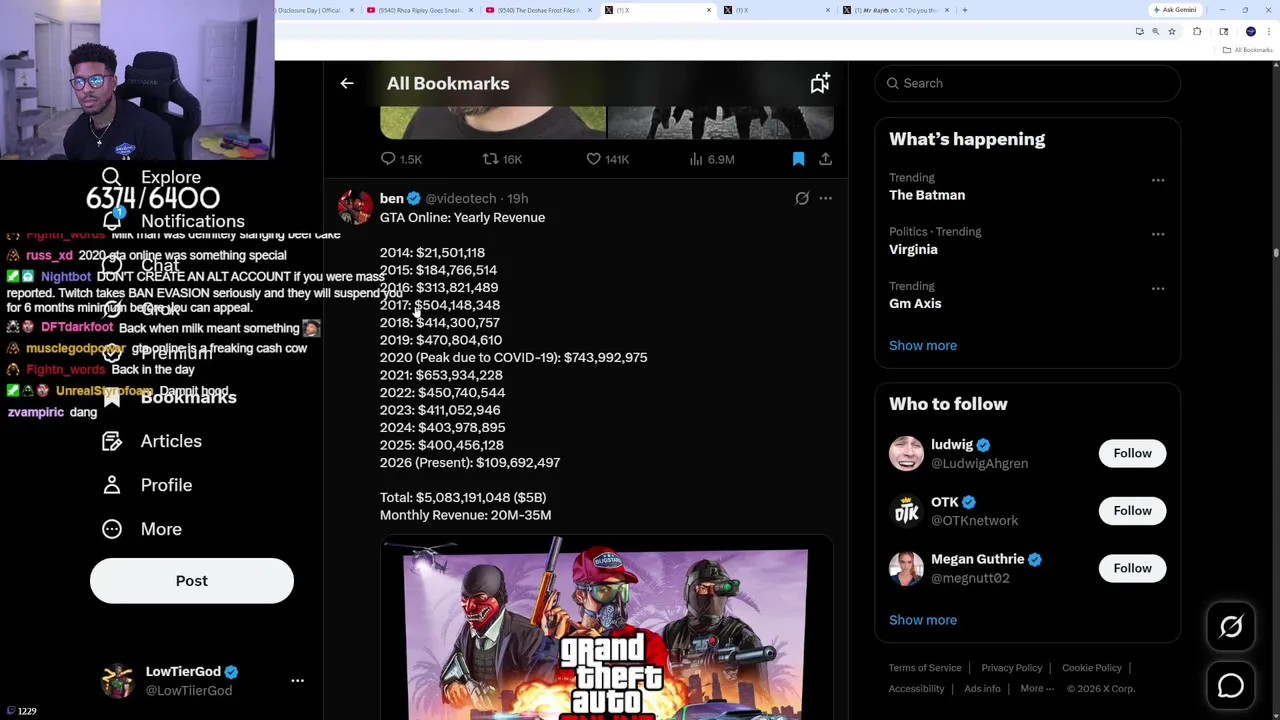This screenshot has height=720, width=1280.
Task: Open the Gm Axis trending topic
Action: coord(915,303)
